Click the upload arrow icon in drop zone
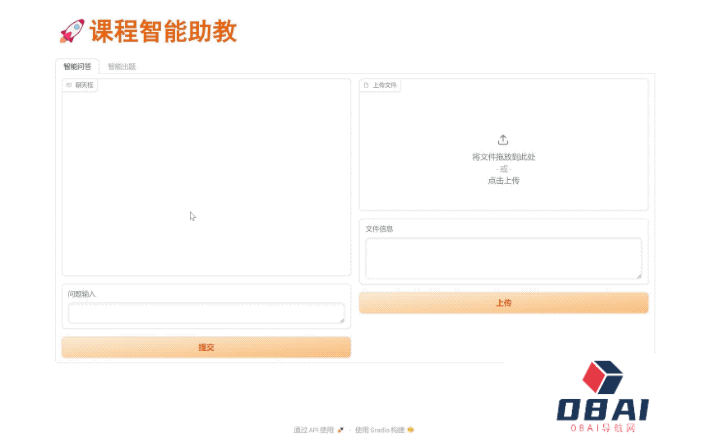The width and height of the screenshot is (710, 443). (503, 140)
